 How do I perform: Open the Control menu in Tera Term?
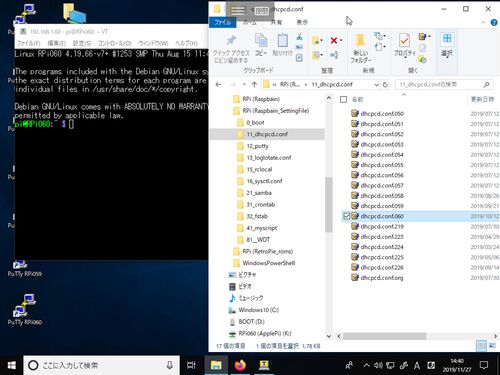(x=115, y=43)
